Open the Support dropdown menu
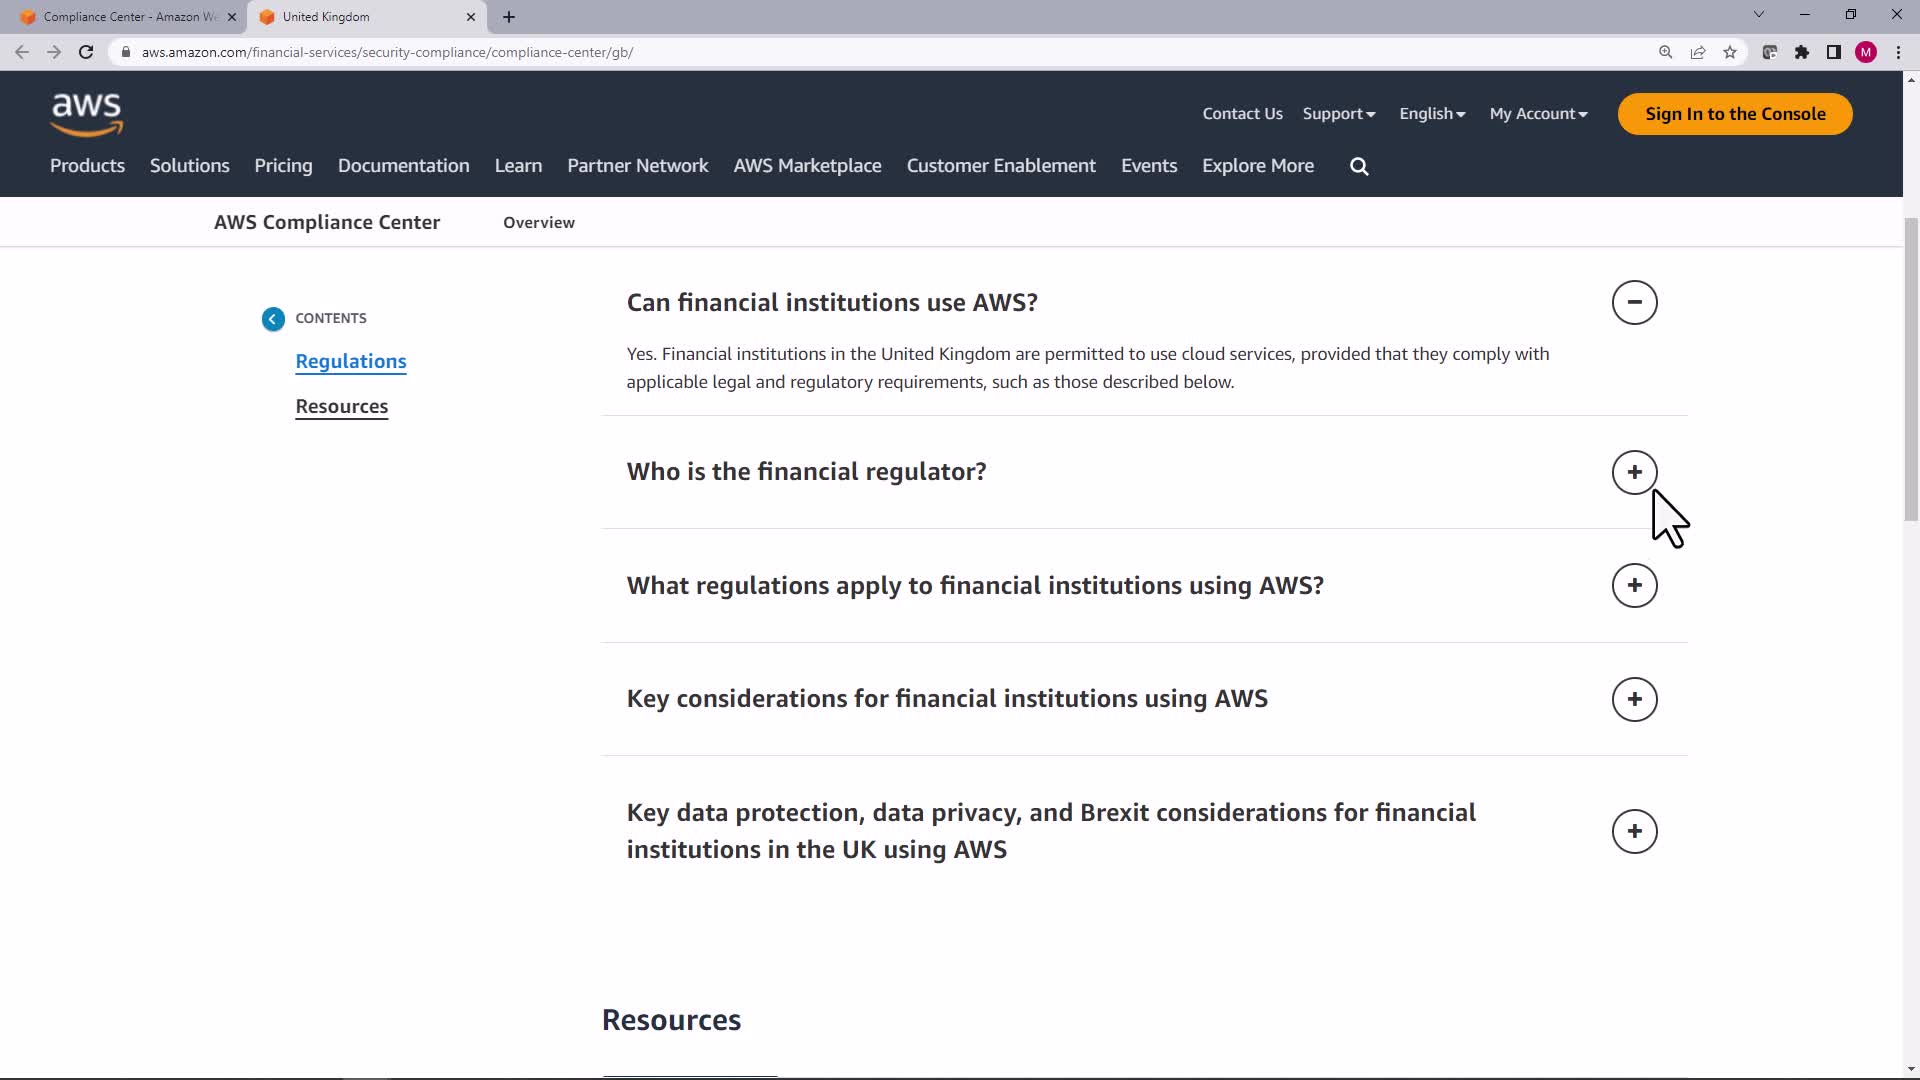 pos(1338,114)
